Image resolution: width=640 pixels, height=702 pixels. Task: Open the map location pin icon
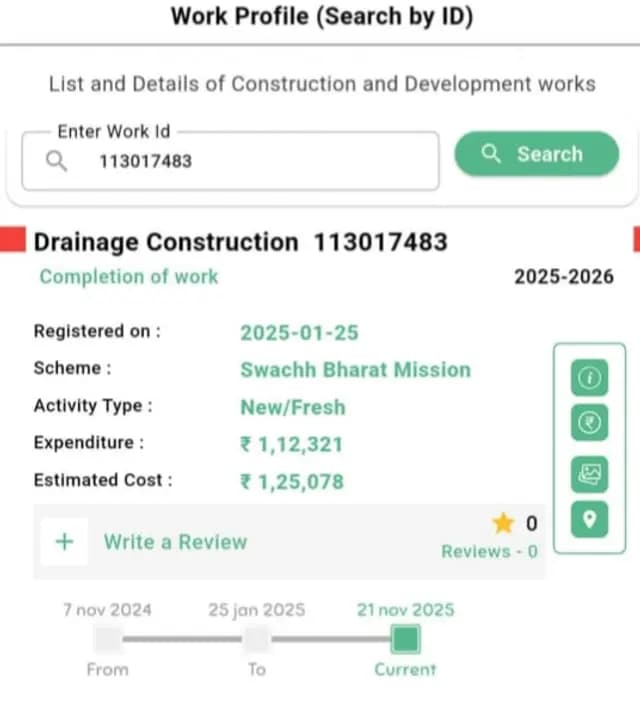(x=589, y=519)
